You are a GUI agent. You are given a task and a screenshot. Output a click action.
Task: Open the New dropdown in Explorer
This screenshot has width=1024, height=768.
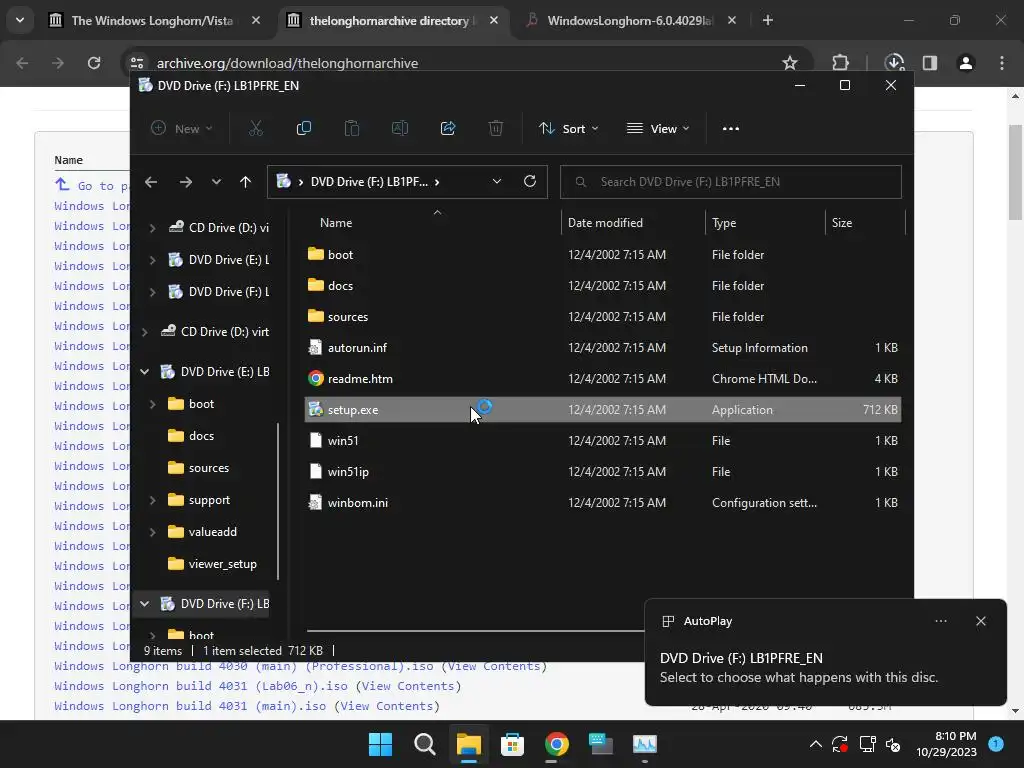(x=182, y=129)
